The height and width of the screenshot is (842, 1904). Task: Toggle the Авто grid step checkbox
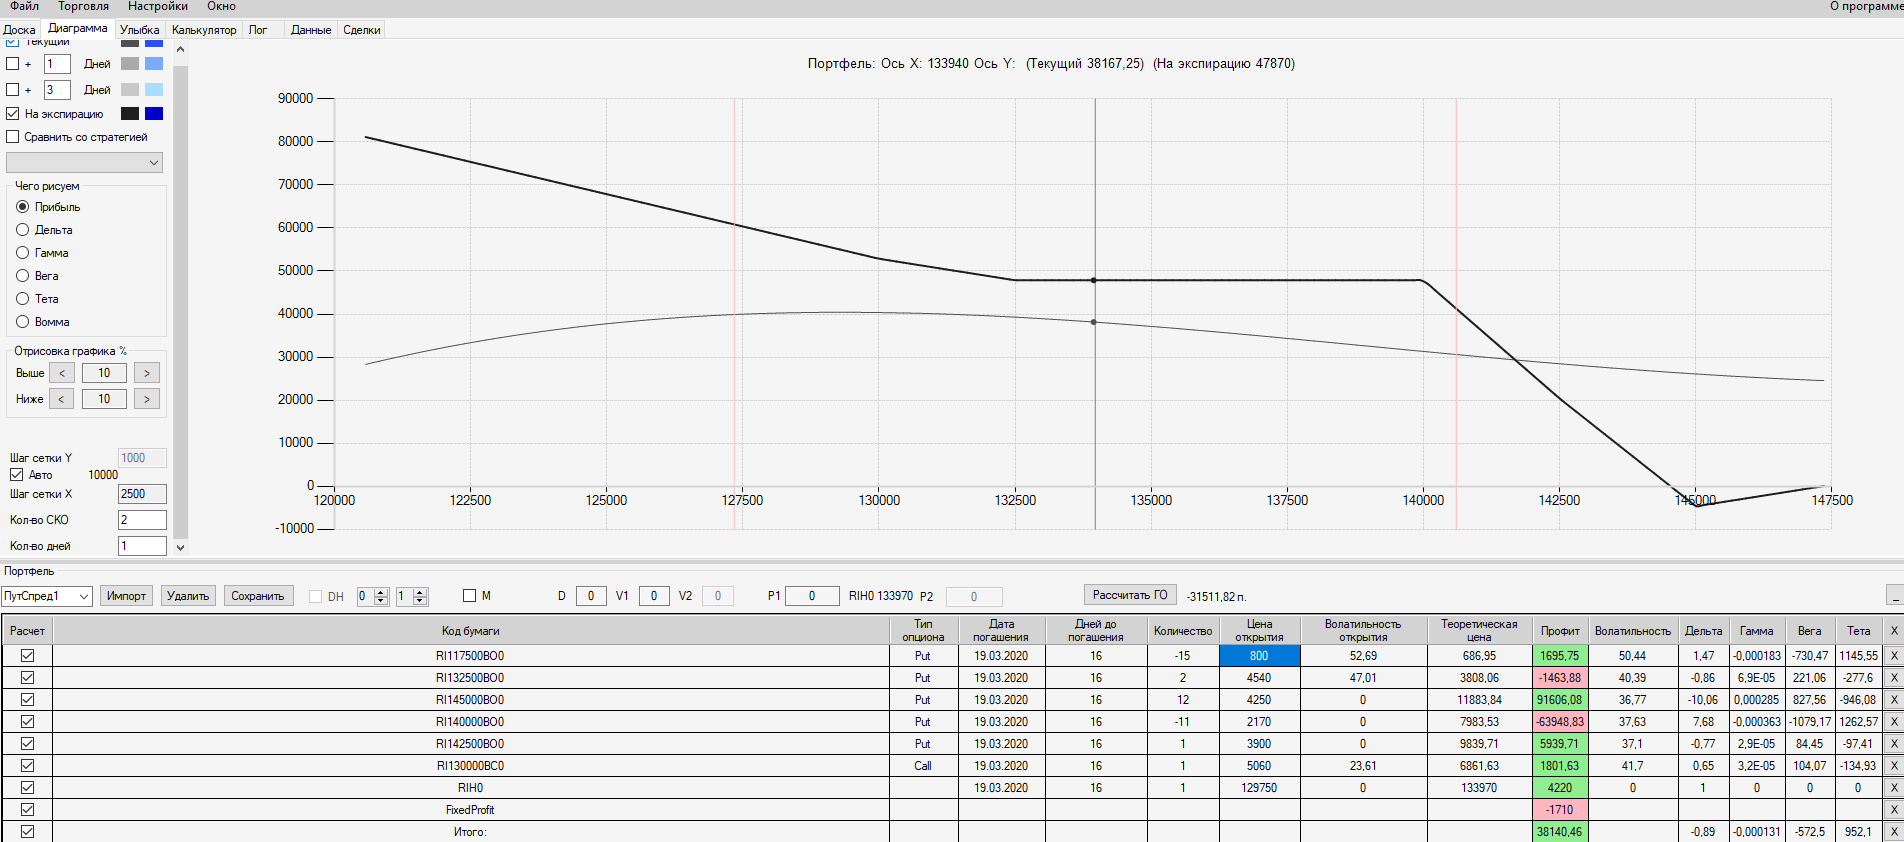point(17,475)
